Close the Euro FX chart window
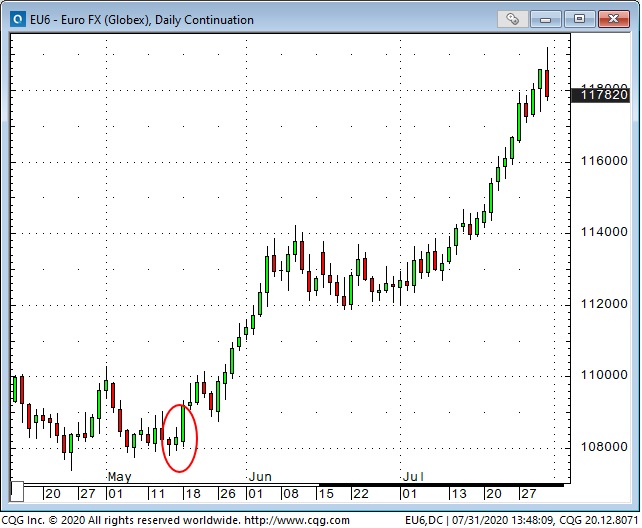The image size is (642, 528). coord(613,19)
